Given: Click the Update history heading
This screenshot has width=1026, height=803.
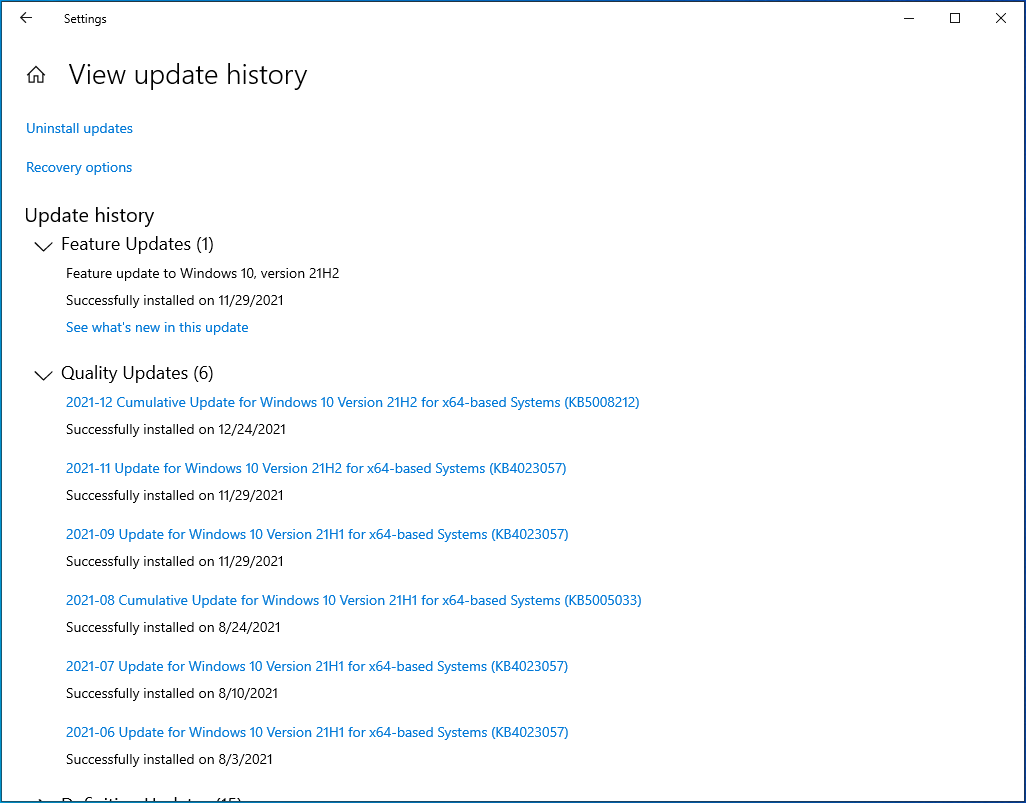Looking at the screenshot, I should pyautogui.click(x=90, y=215).
